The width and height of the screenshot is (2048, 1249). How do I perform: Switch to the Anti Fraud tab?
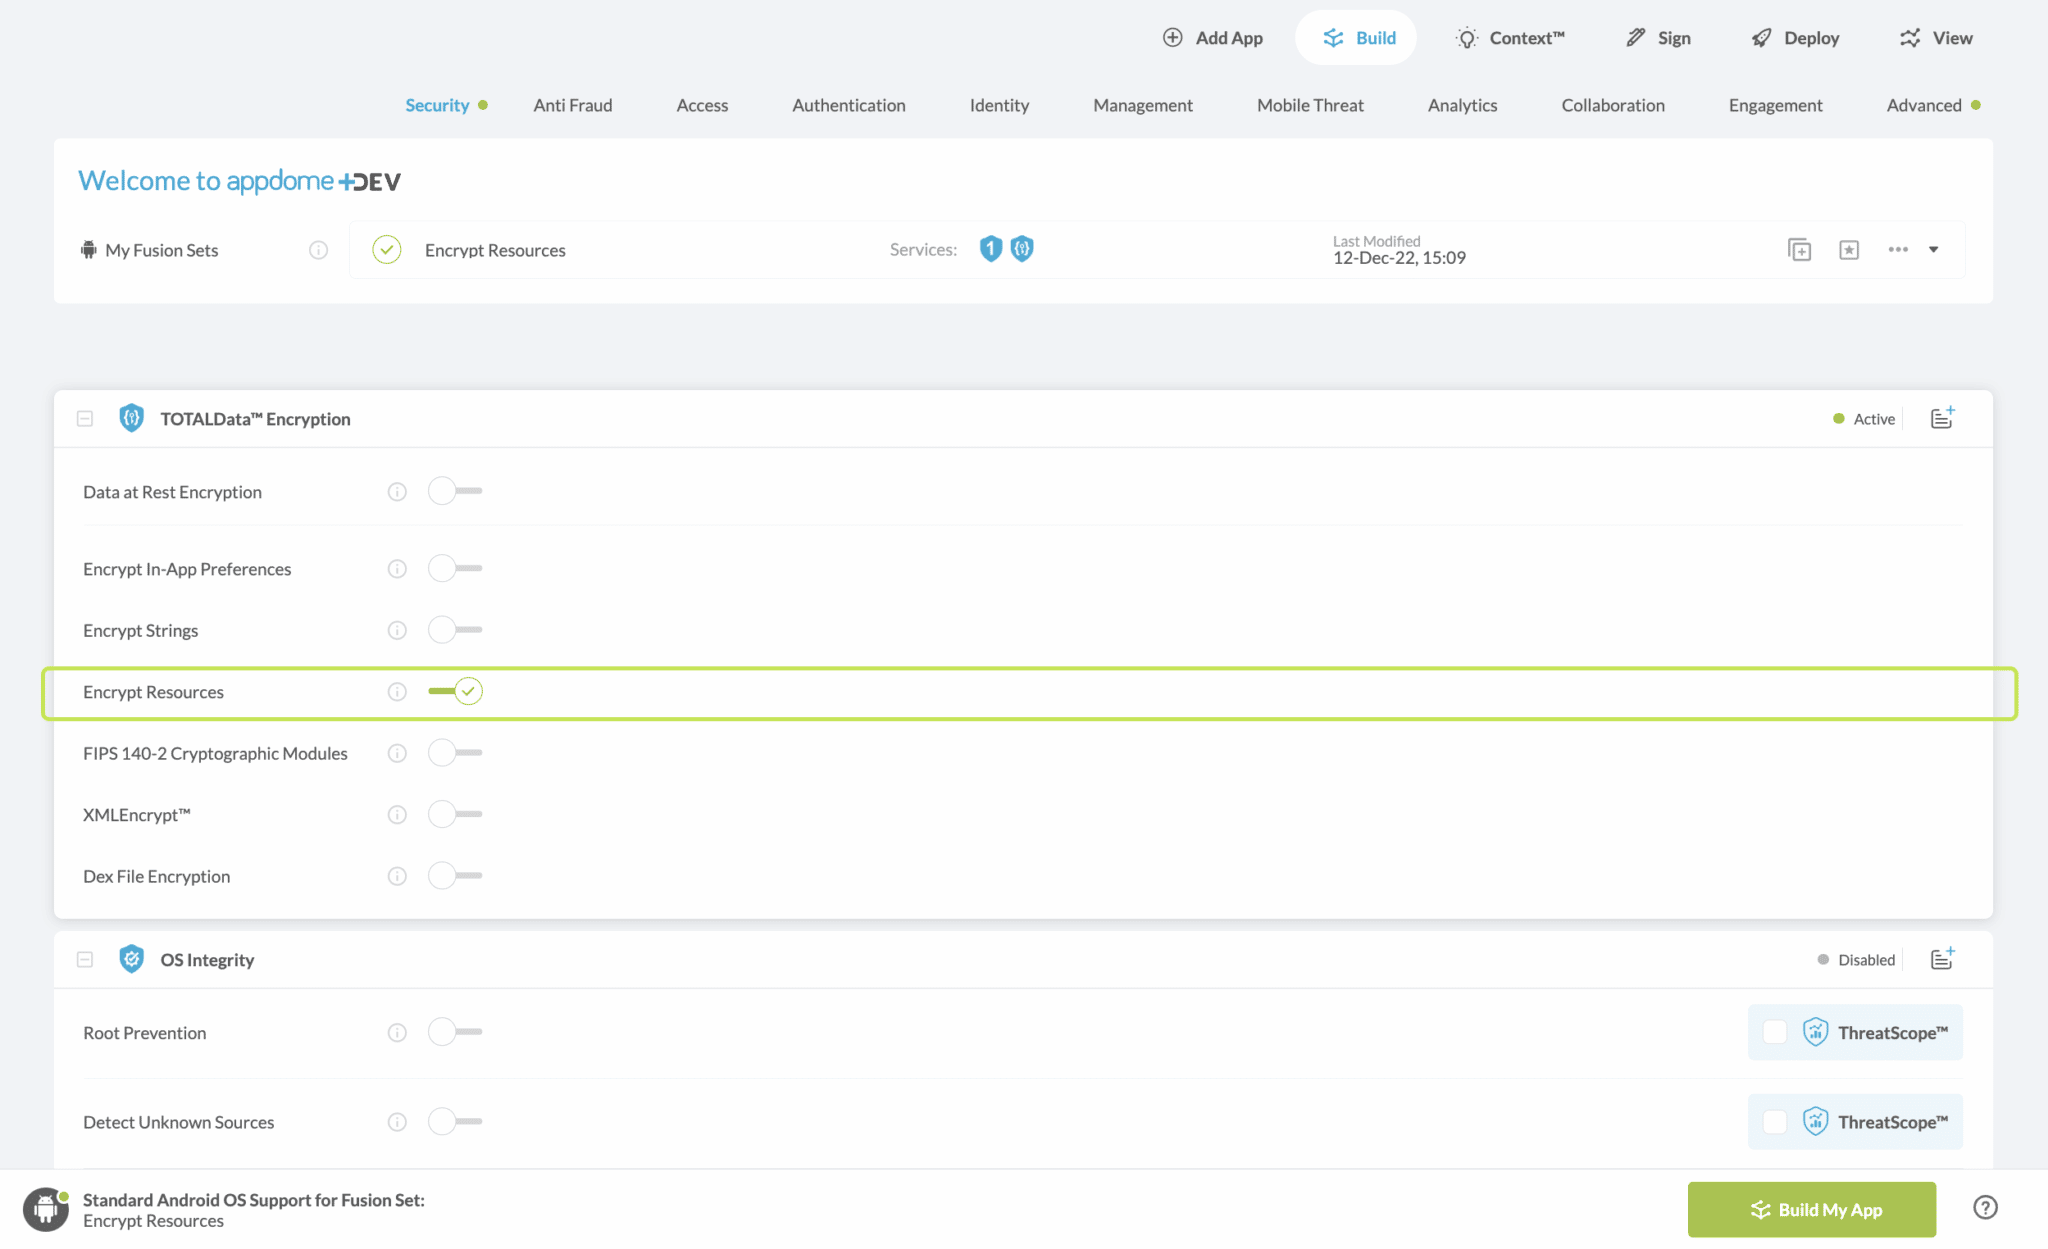click(572, 105)
